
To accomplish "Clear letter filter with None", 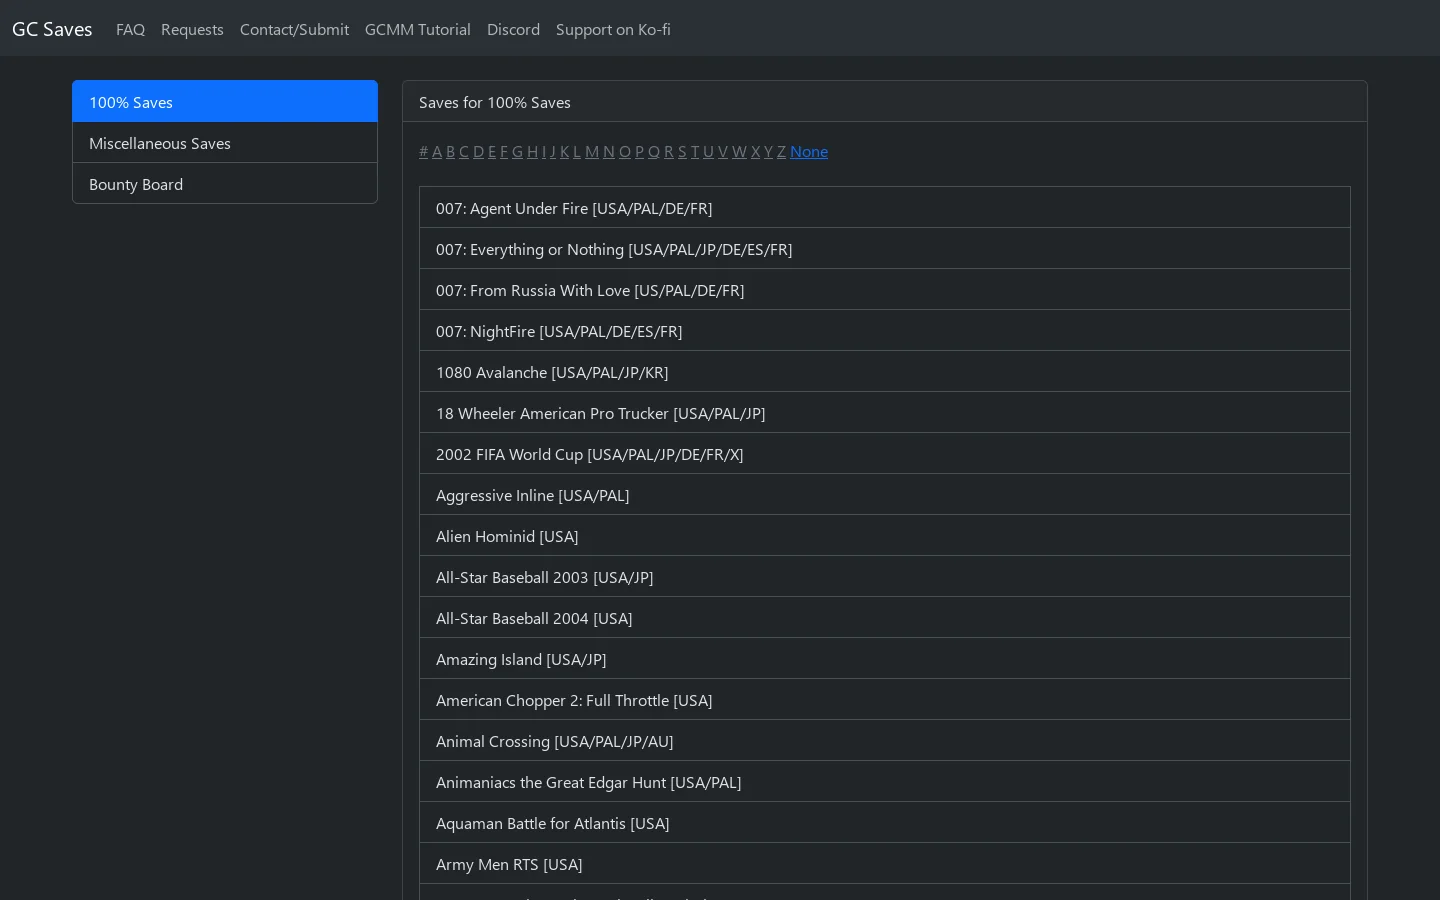I will 809,152.
